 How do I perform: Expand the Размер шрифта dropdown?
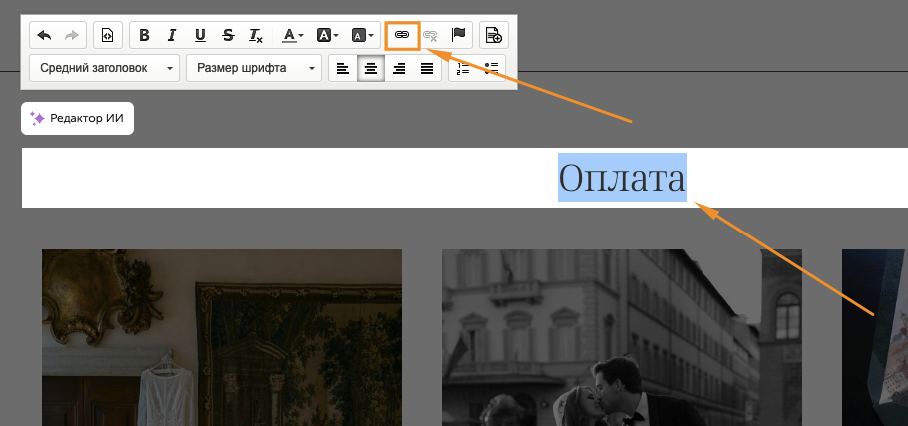253,68
